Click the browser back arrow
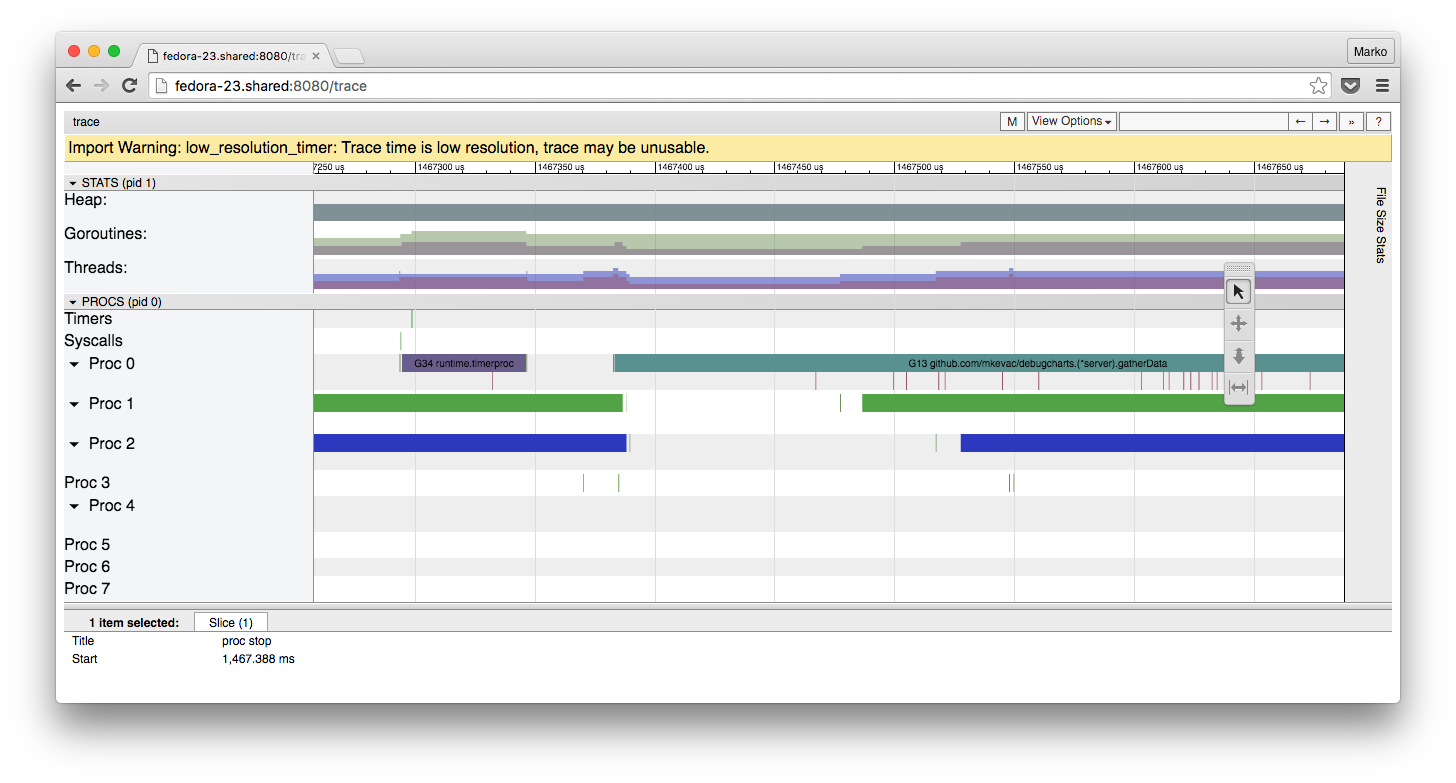Viewport: 1456px width, 783px height. (74, 86)
